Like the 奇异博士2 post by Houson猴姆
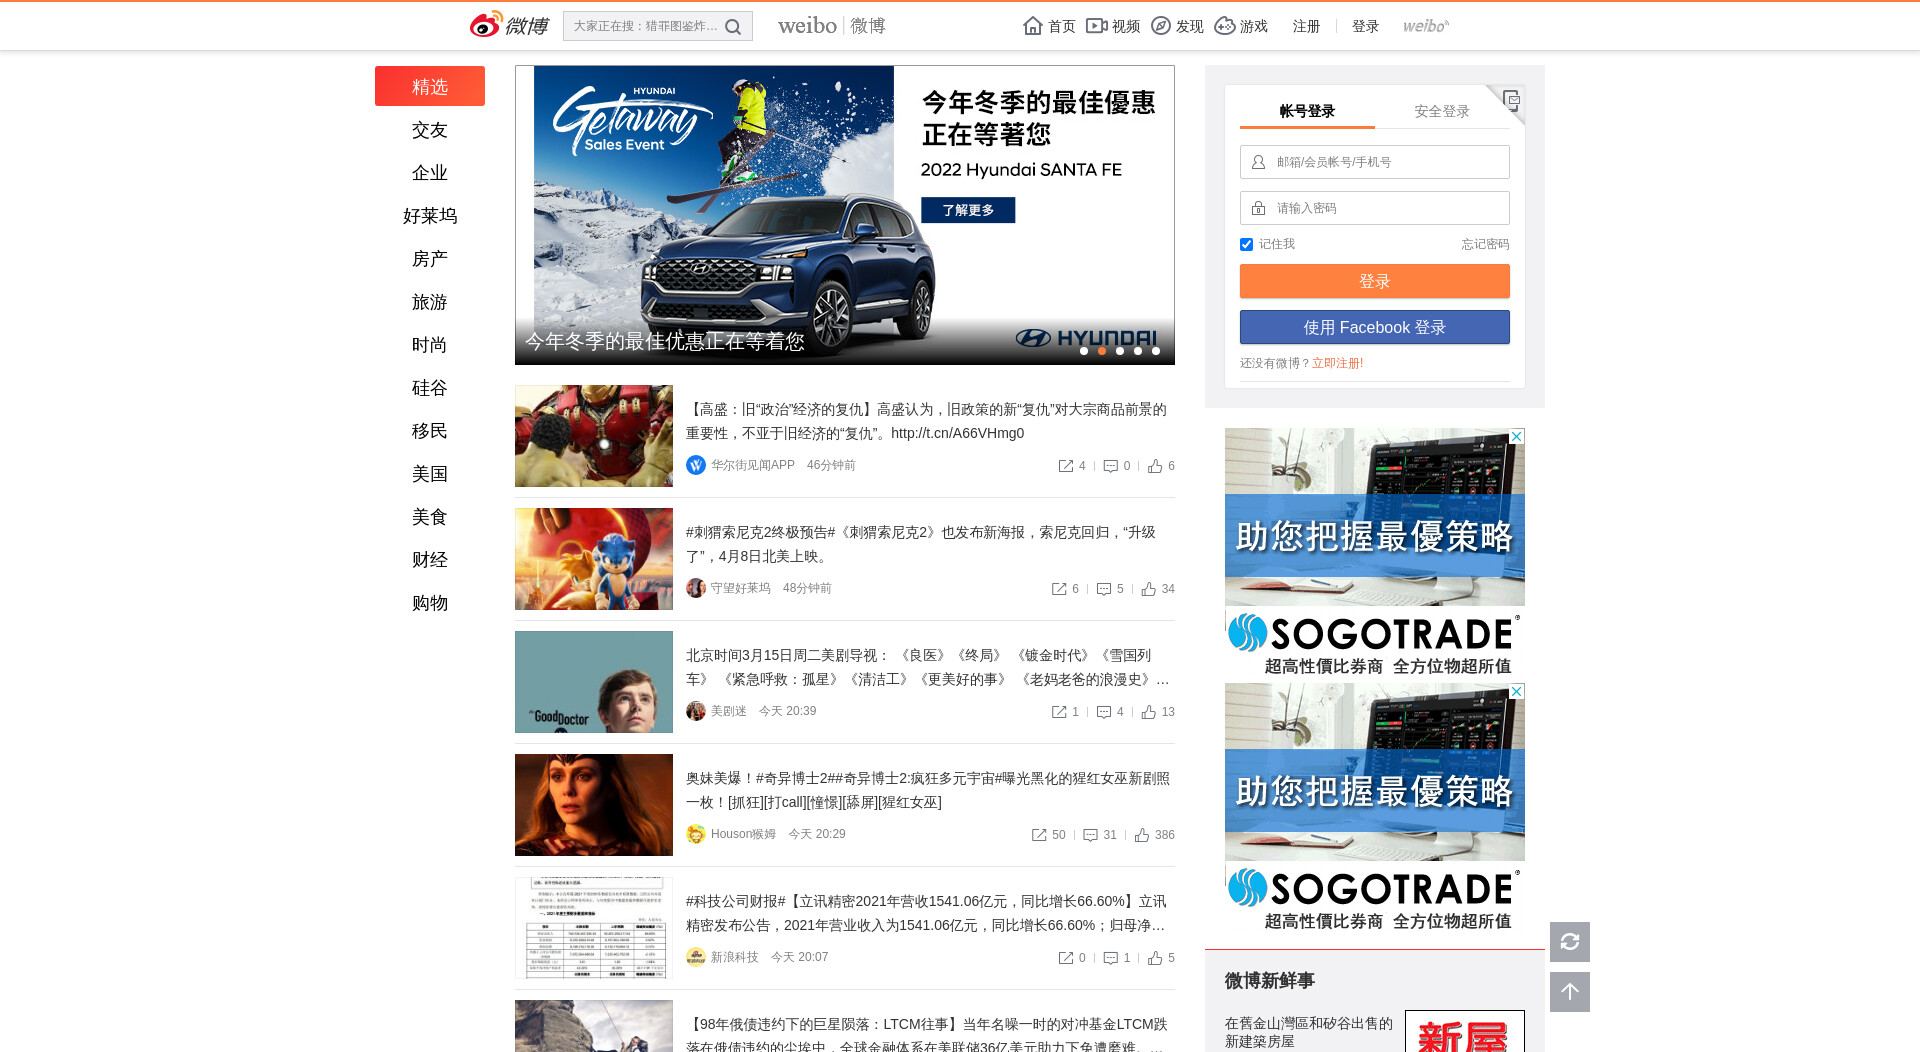Viewport: 1920px width, 1052px height. pos(1142,835)
